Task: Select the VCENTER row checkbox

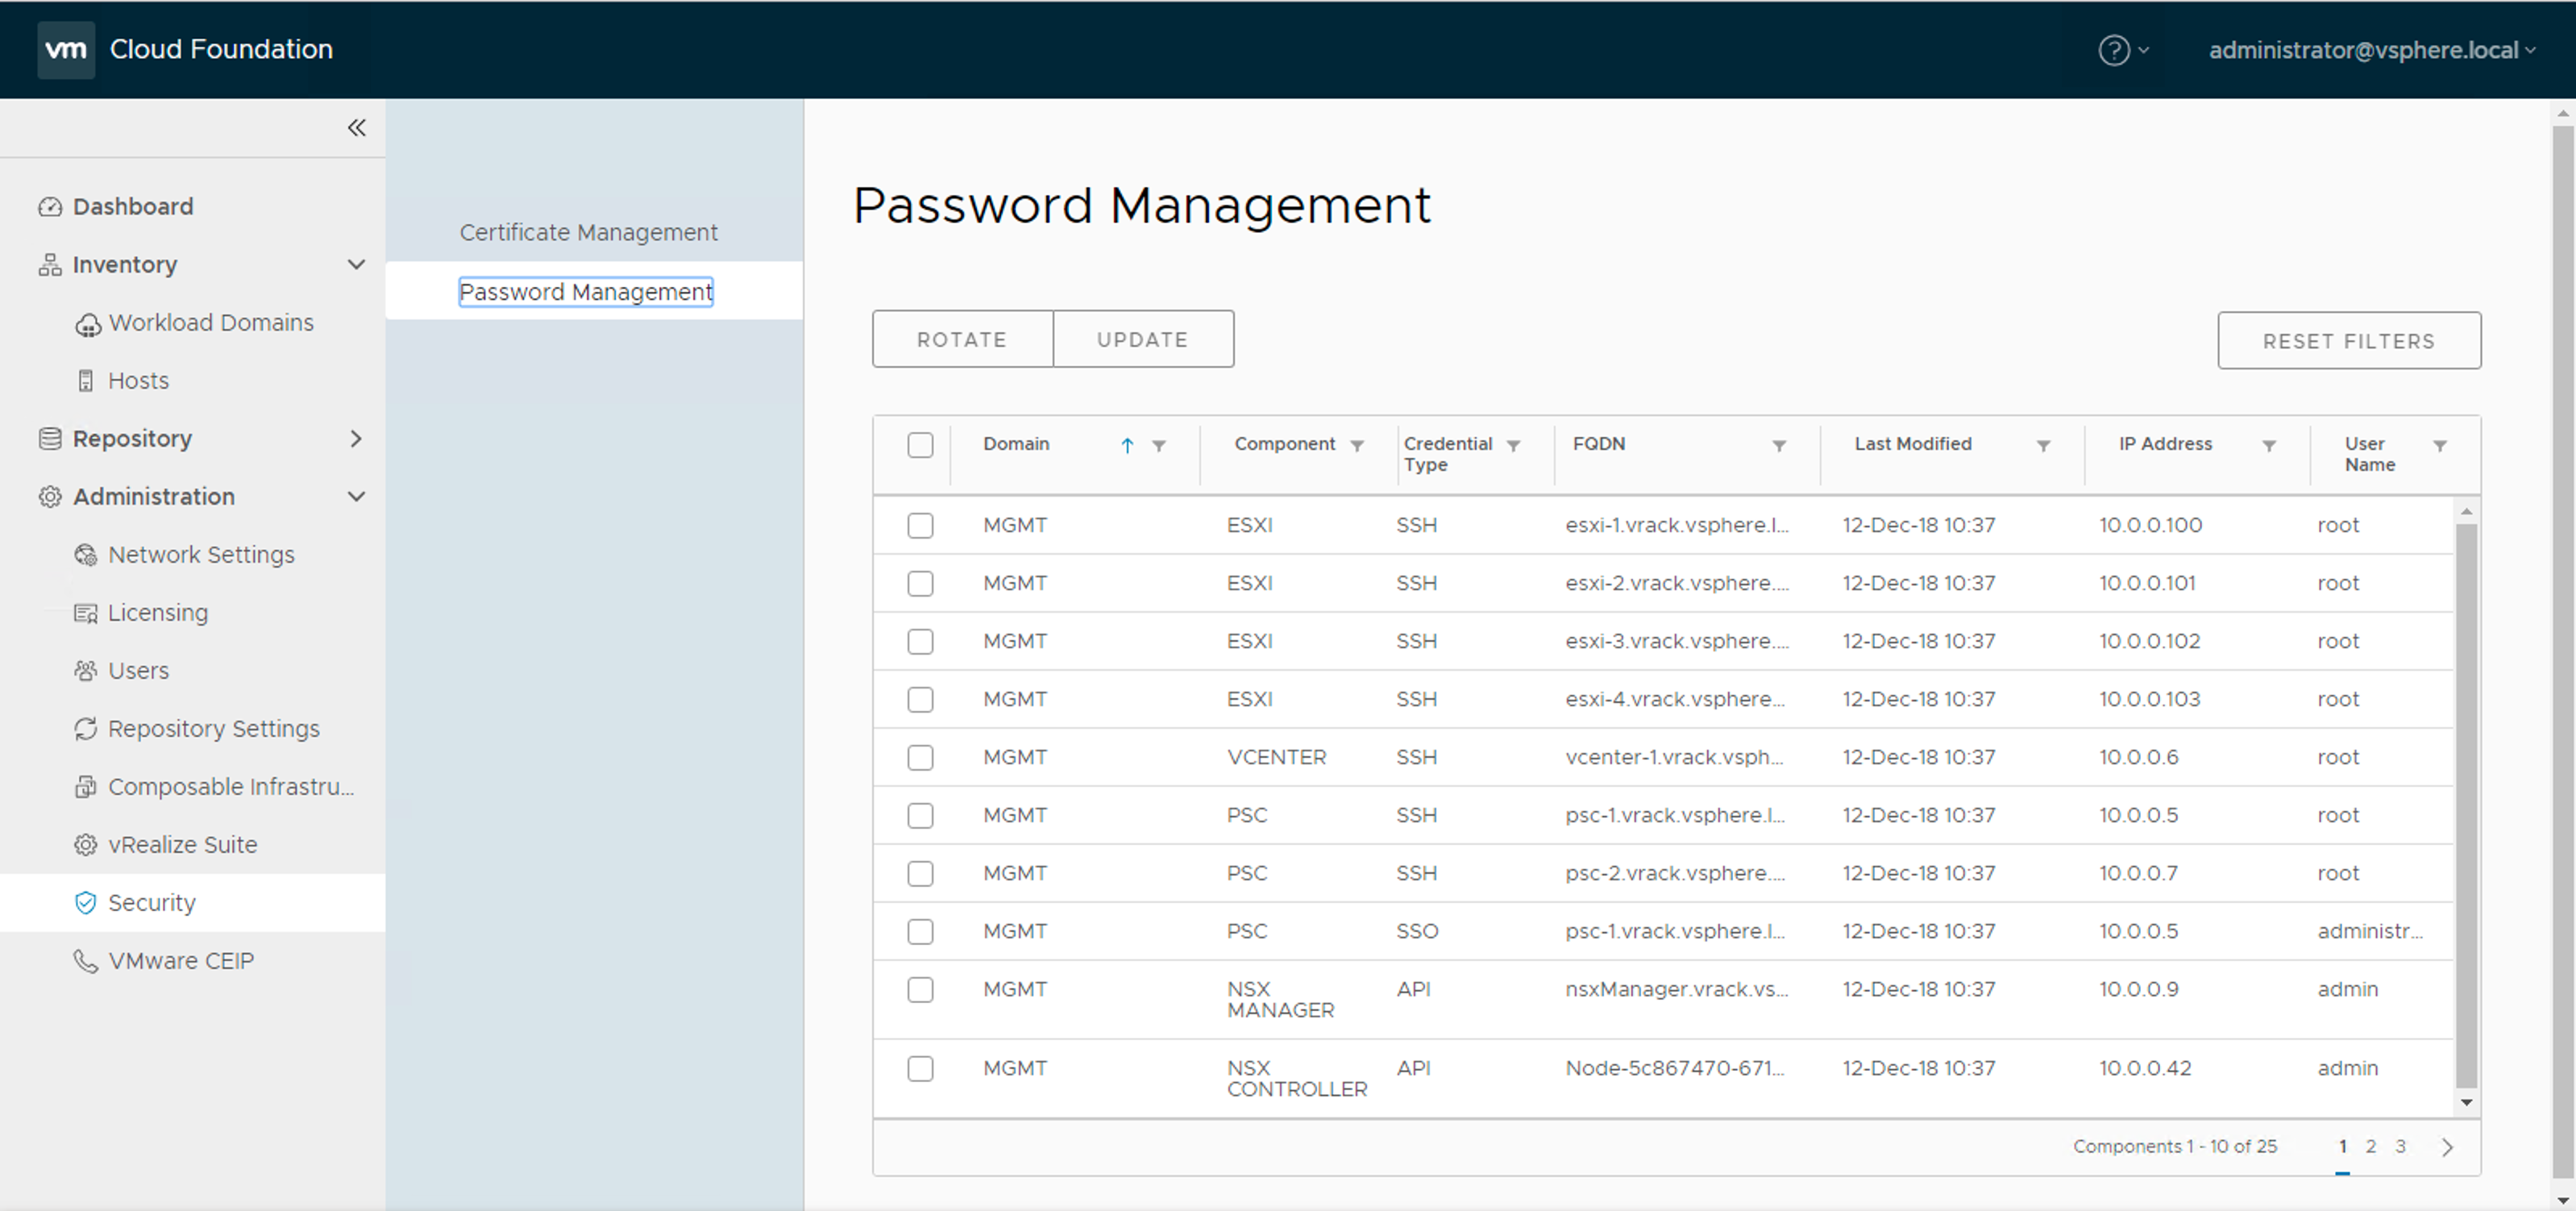Action: (x=920, y=758)
